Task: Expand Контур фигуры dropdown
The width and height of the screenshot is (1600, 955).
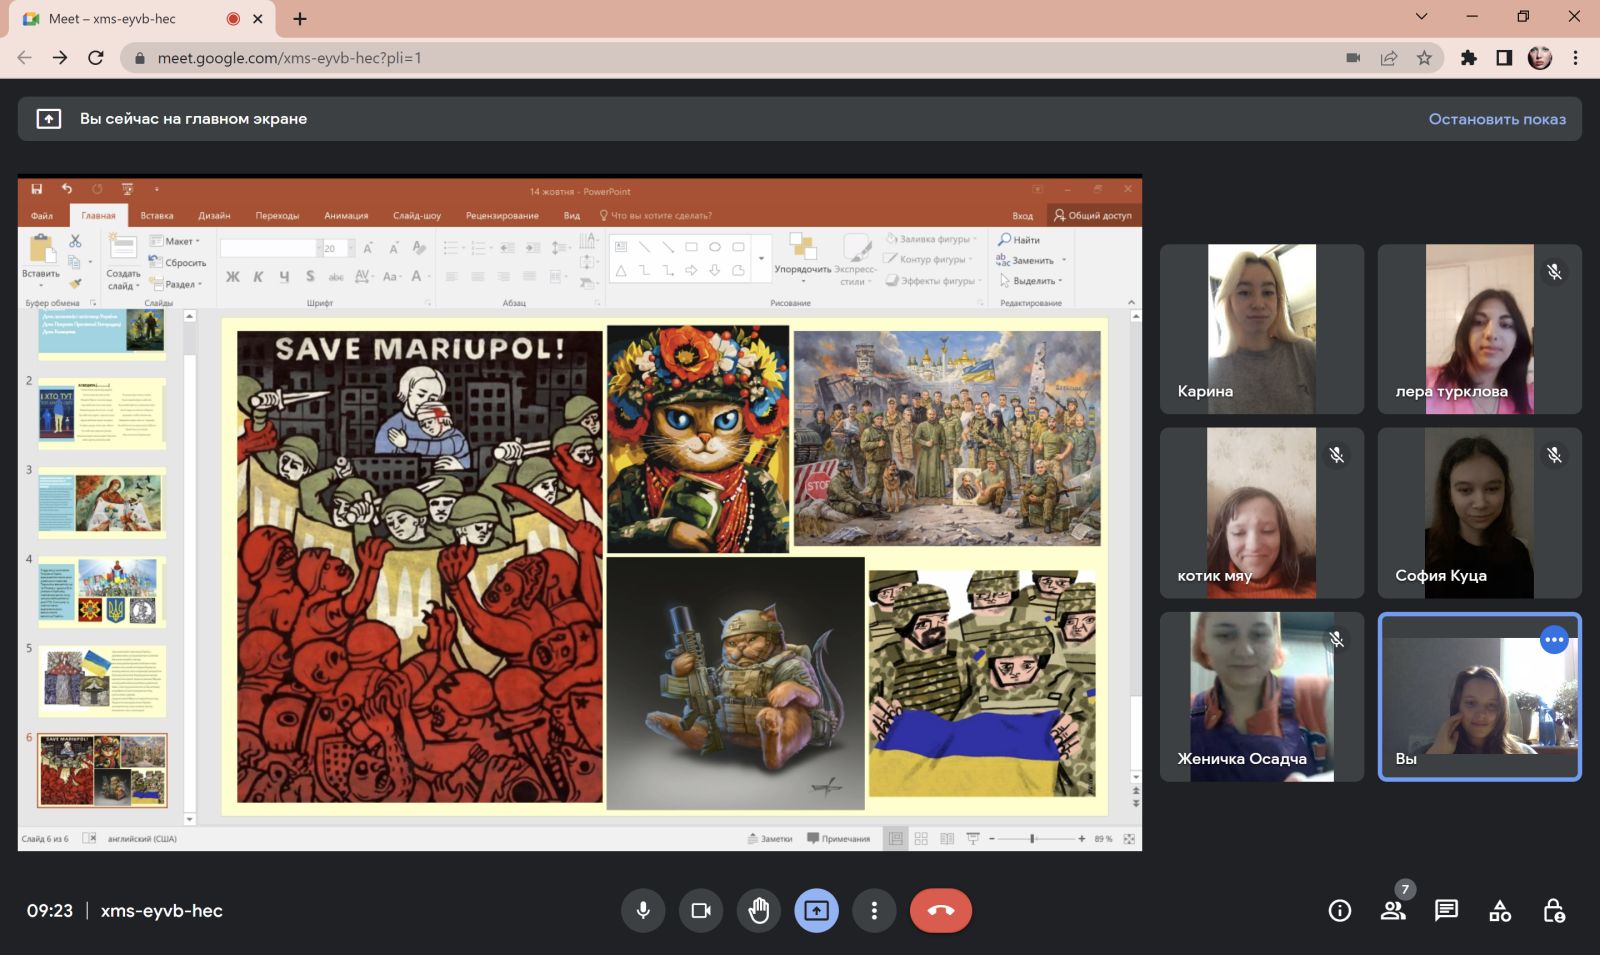Action: coord(928,259)
